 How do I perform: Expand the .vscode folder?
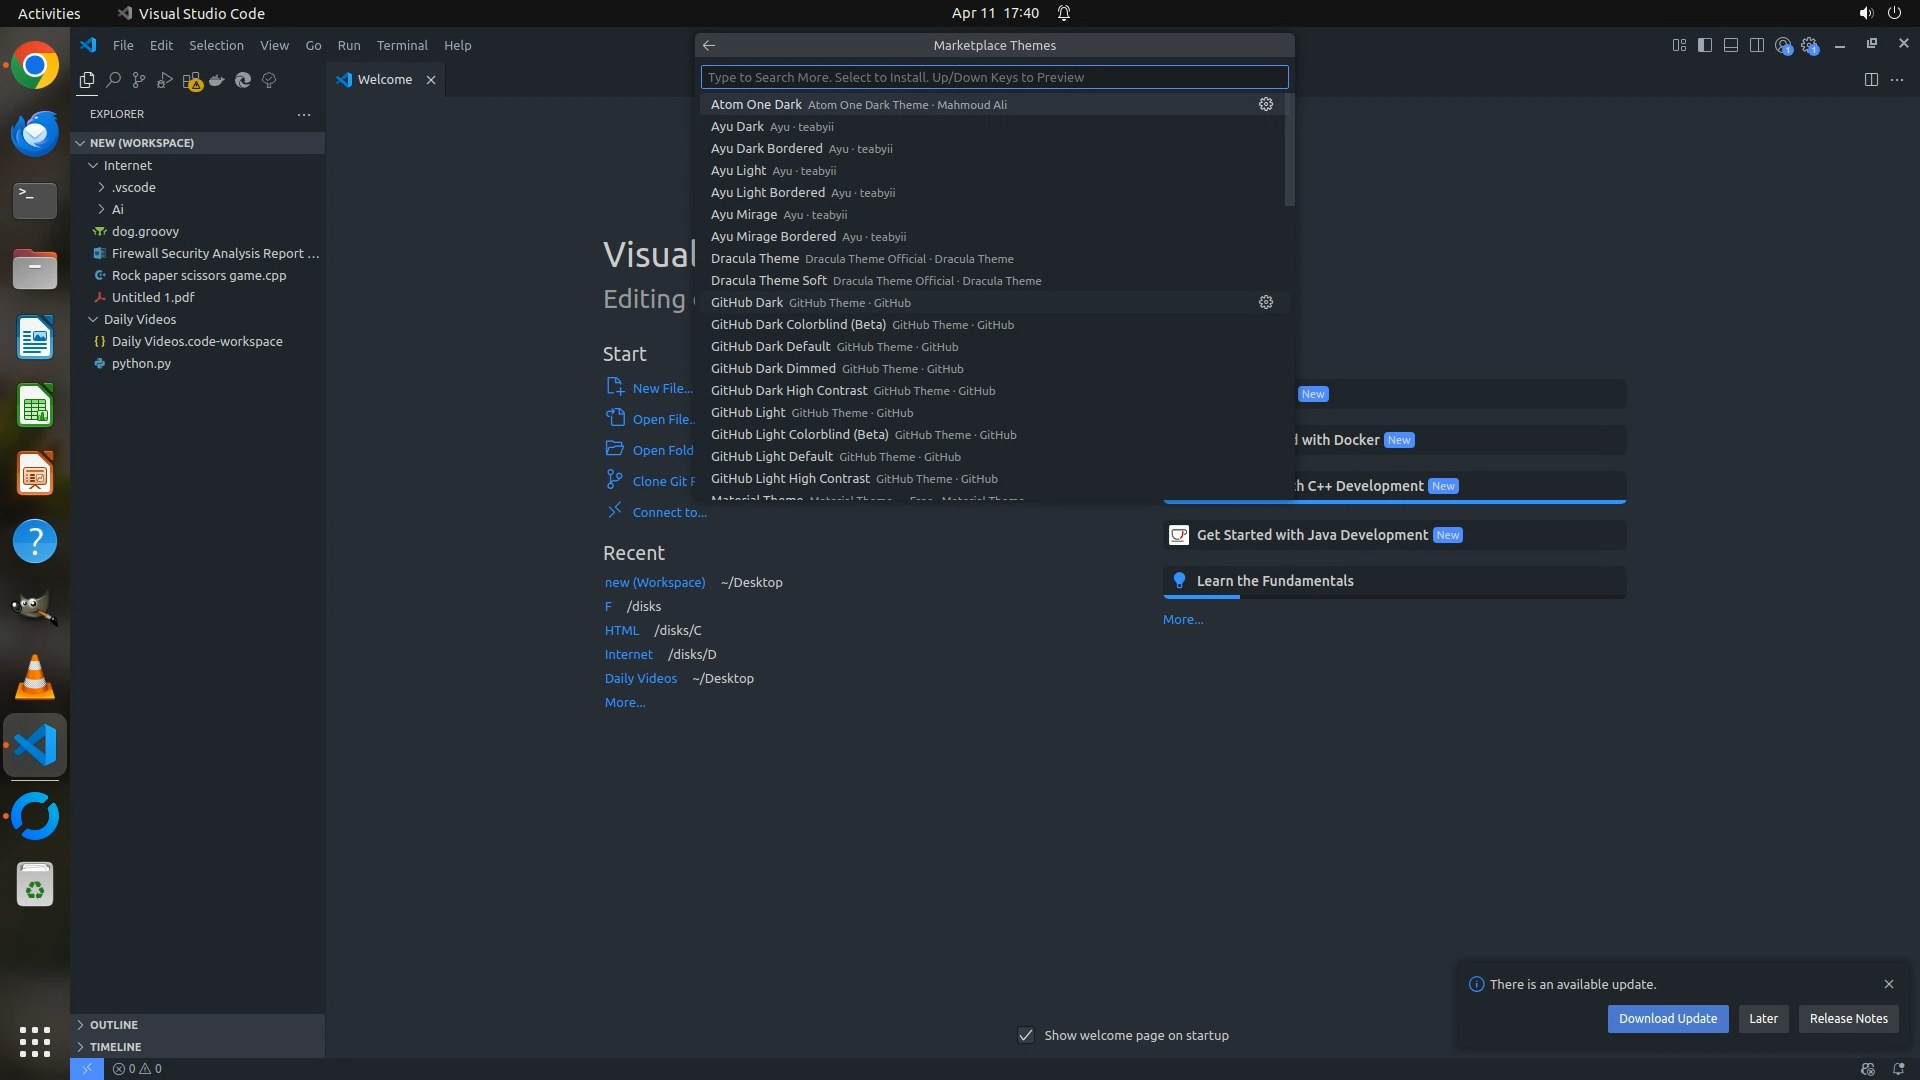click(x=134, y=187)
